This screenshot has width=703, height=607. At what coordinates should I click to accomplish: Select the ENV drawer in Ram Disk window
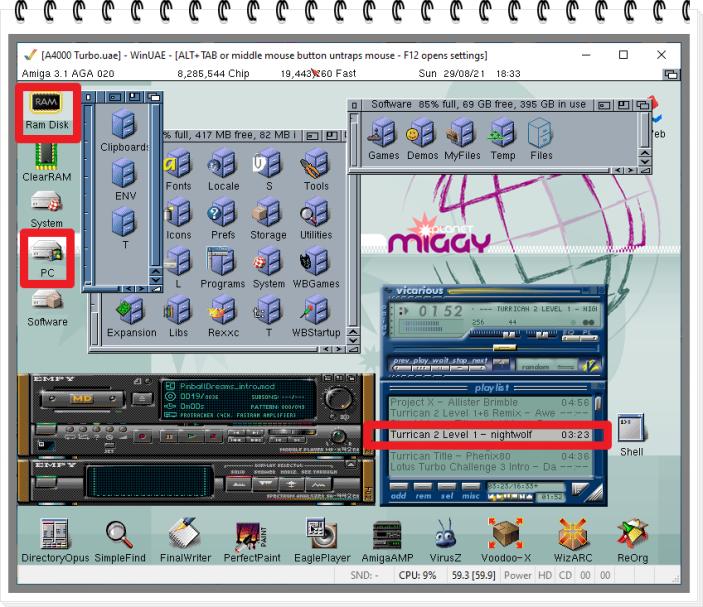(x=125, y=180)
